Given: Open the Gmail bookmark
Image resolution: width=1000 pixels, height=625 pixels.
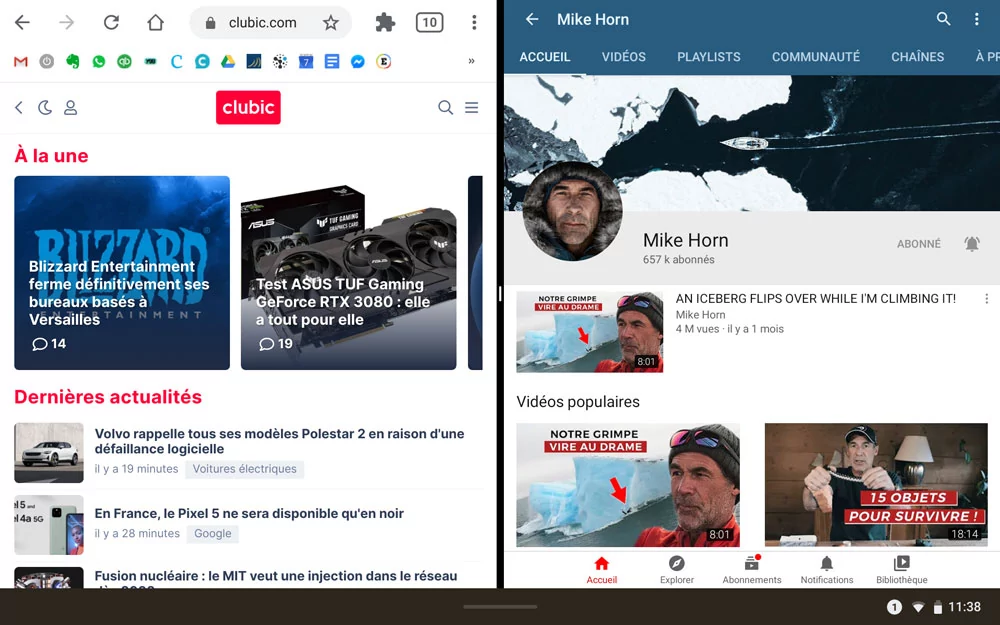Looking at the screenshot, I should point(20,61).
